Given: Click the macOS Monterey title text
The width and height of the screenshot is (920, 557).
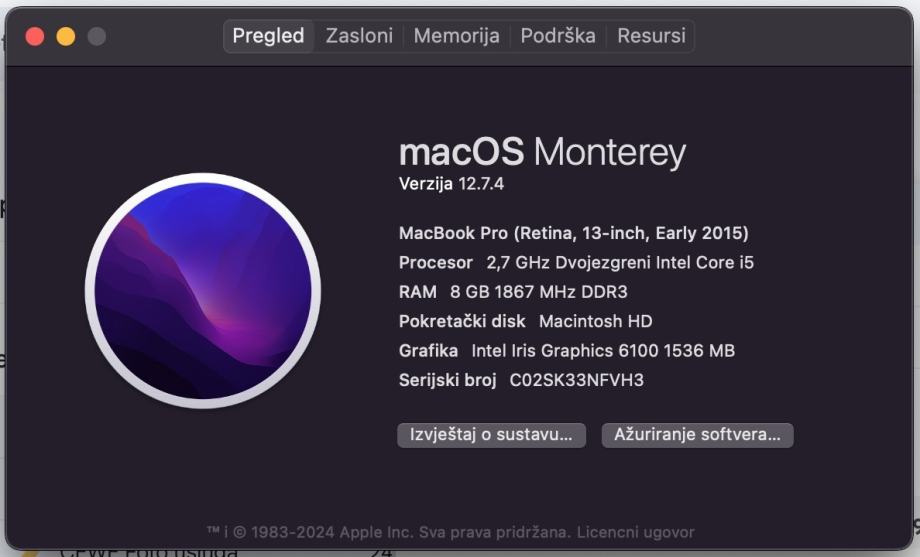Looking at the screenshot, I should [542, 153].
